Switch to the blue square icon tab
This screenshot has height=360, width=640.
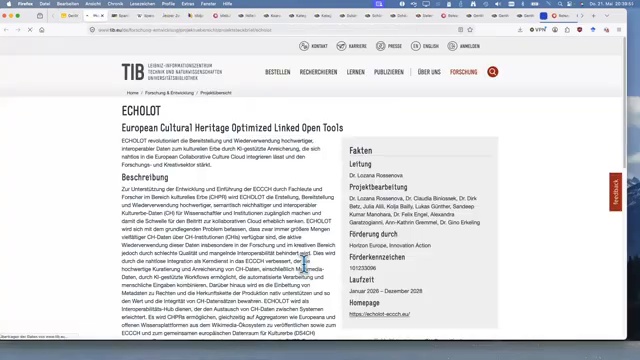543,16
